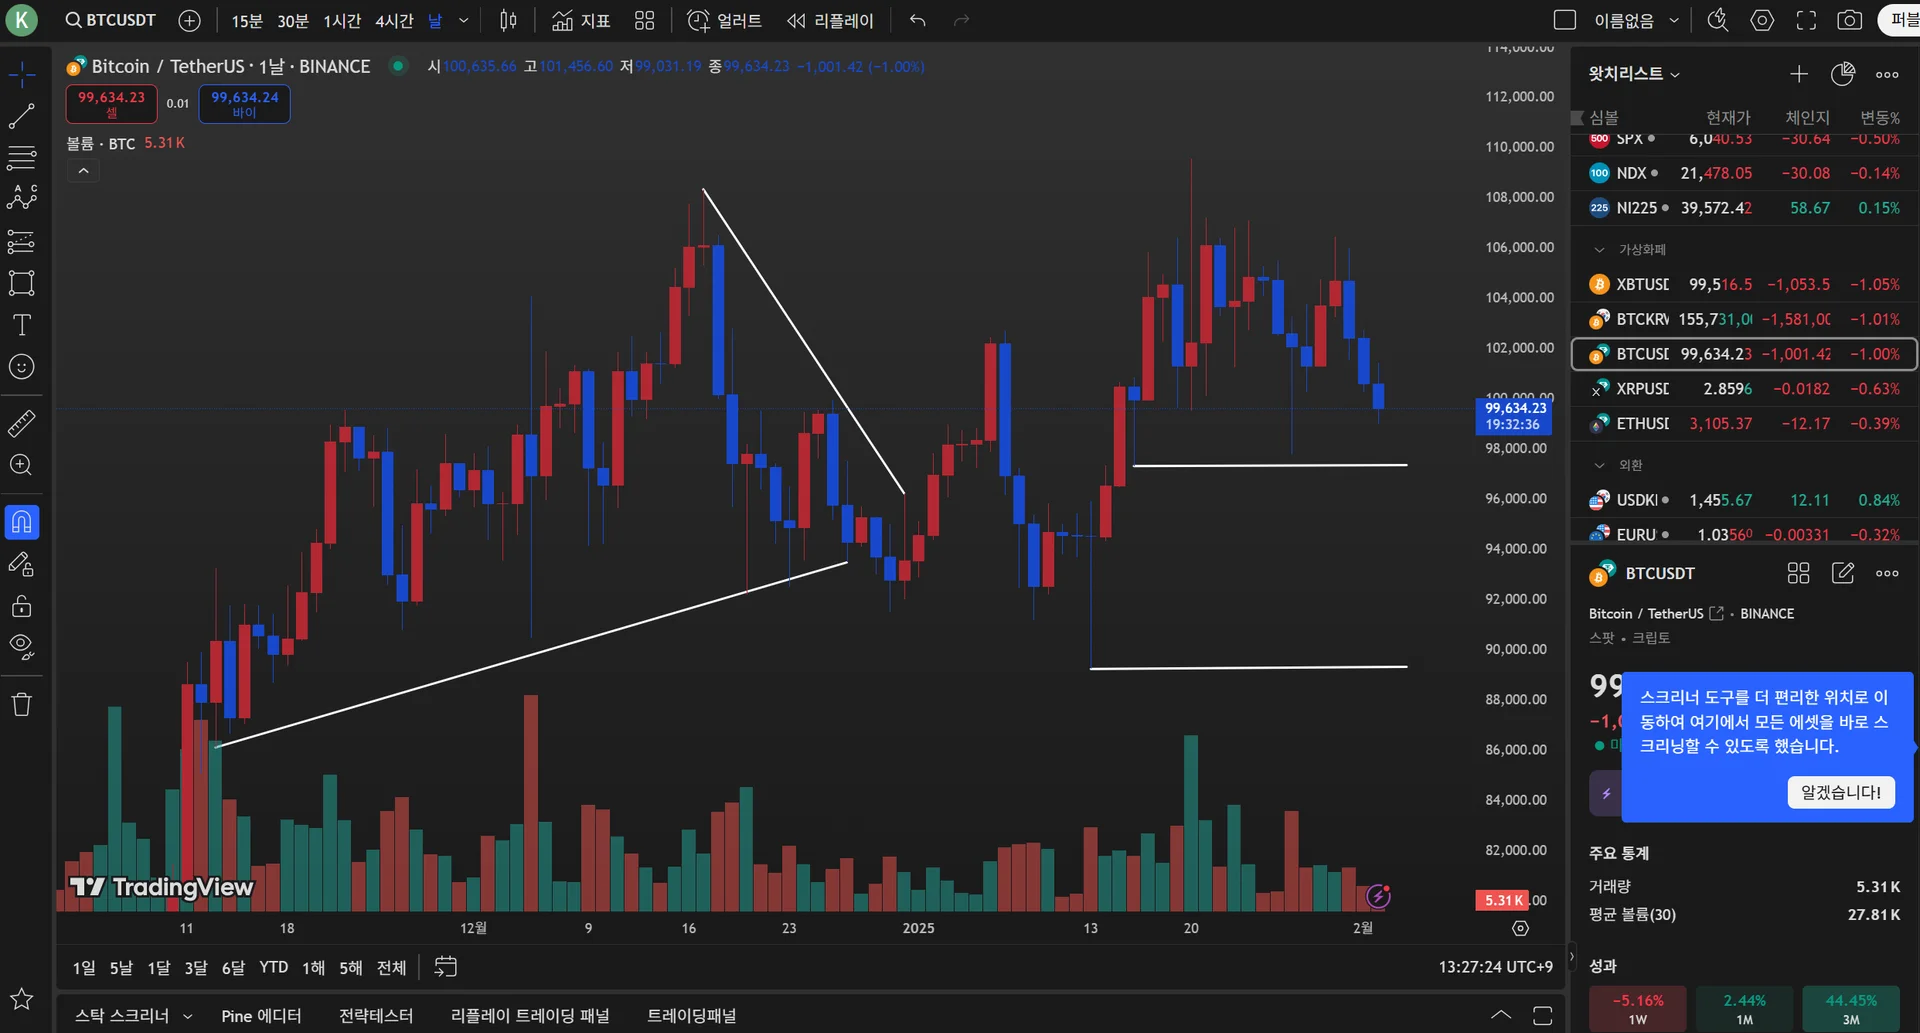Open chart settings hexagon icon
The height and width of the screenshot is (1033, 1920).
[x=1762, y=20]
